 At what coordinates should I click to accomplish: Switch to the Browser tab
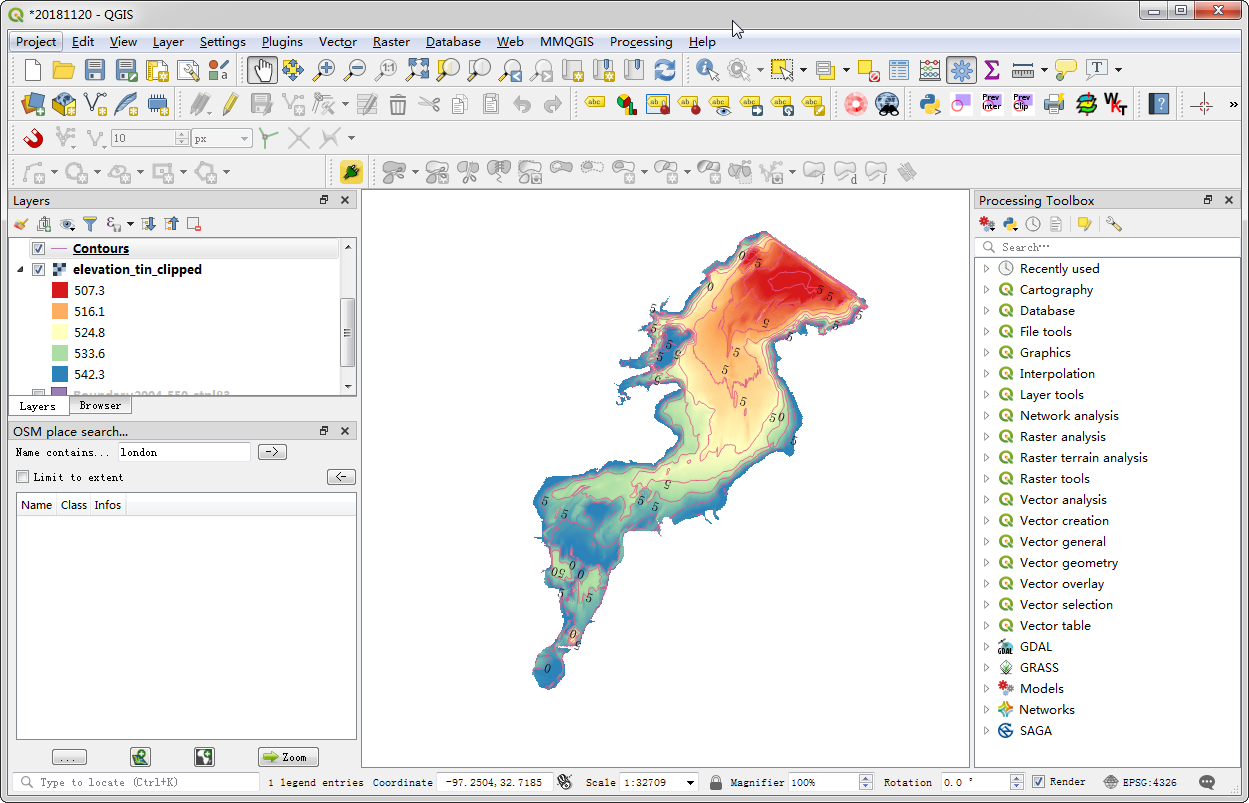click(100, 406)
